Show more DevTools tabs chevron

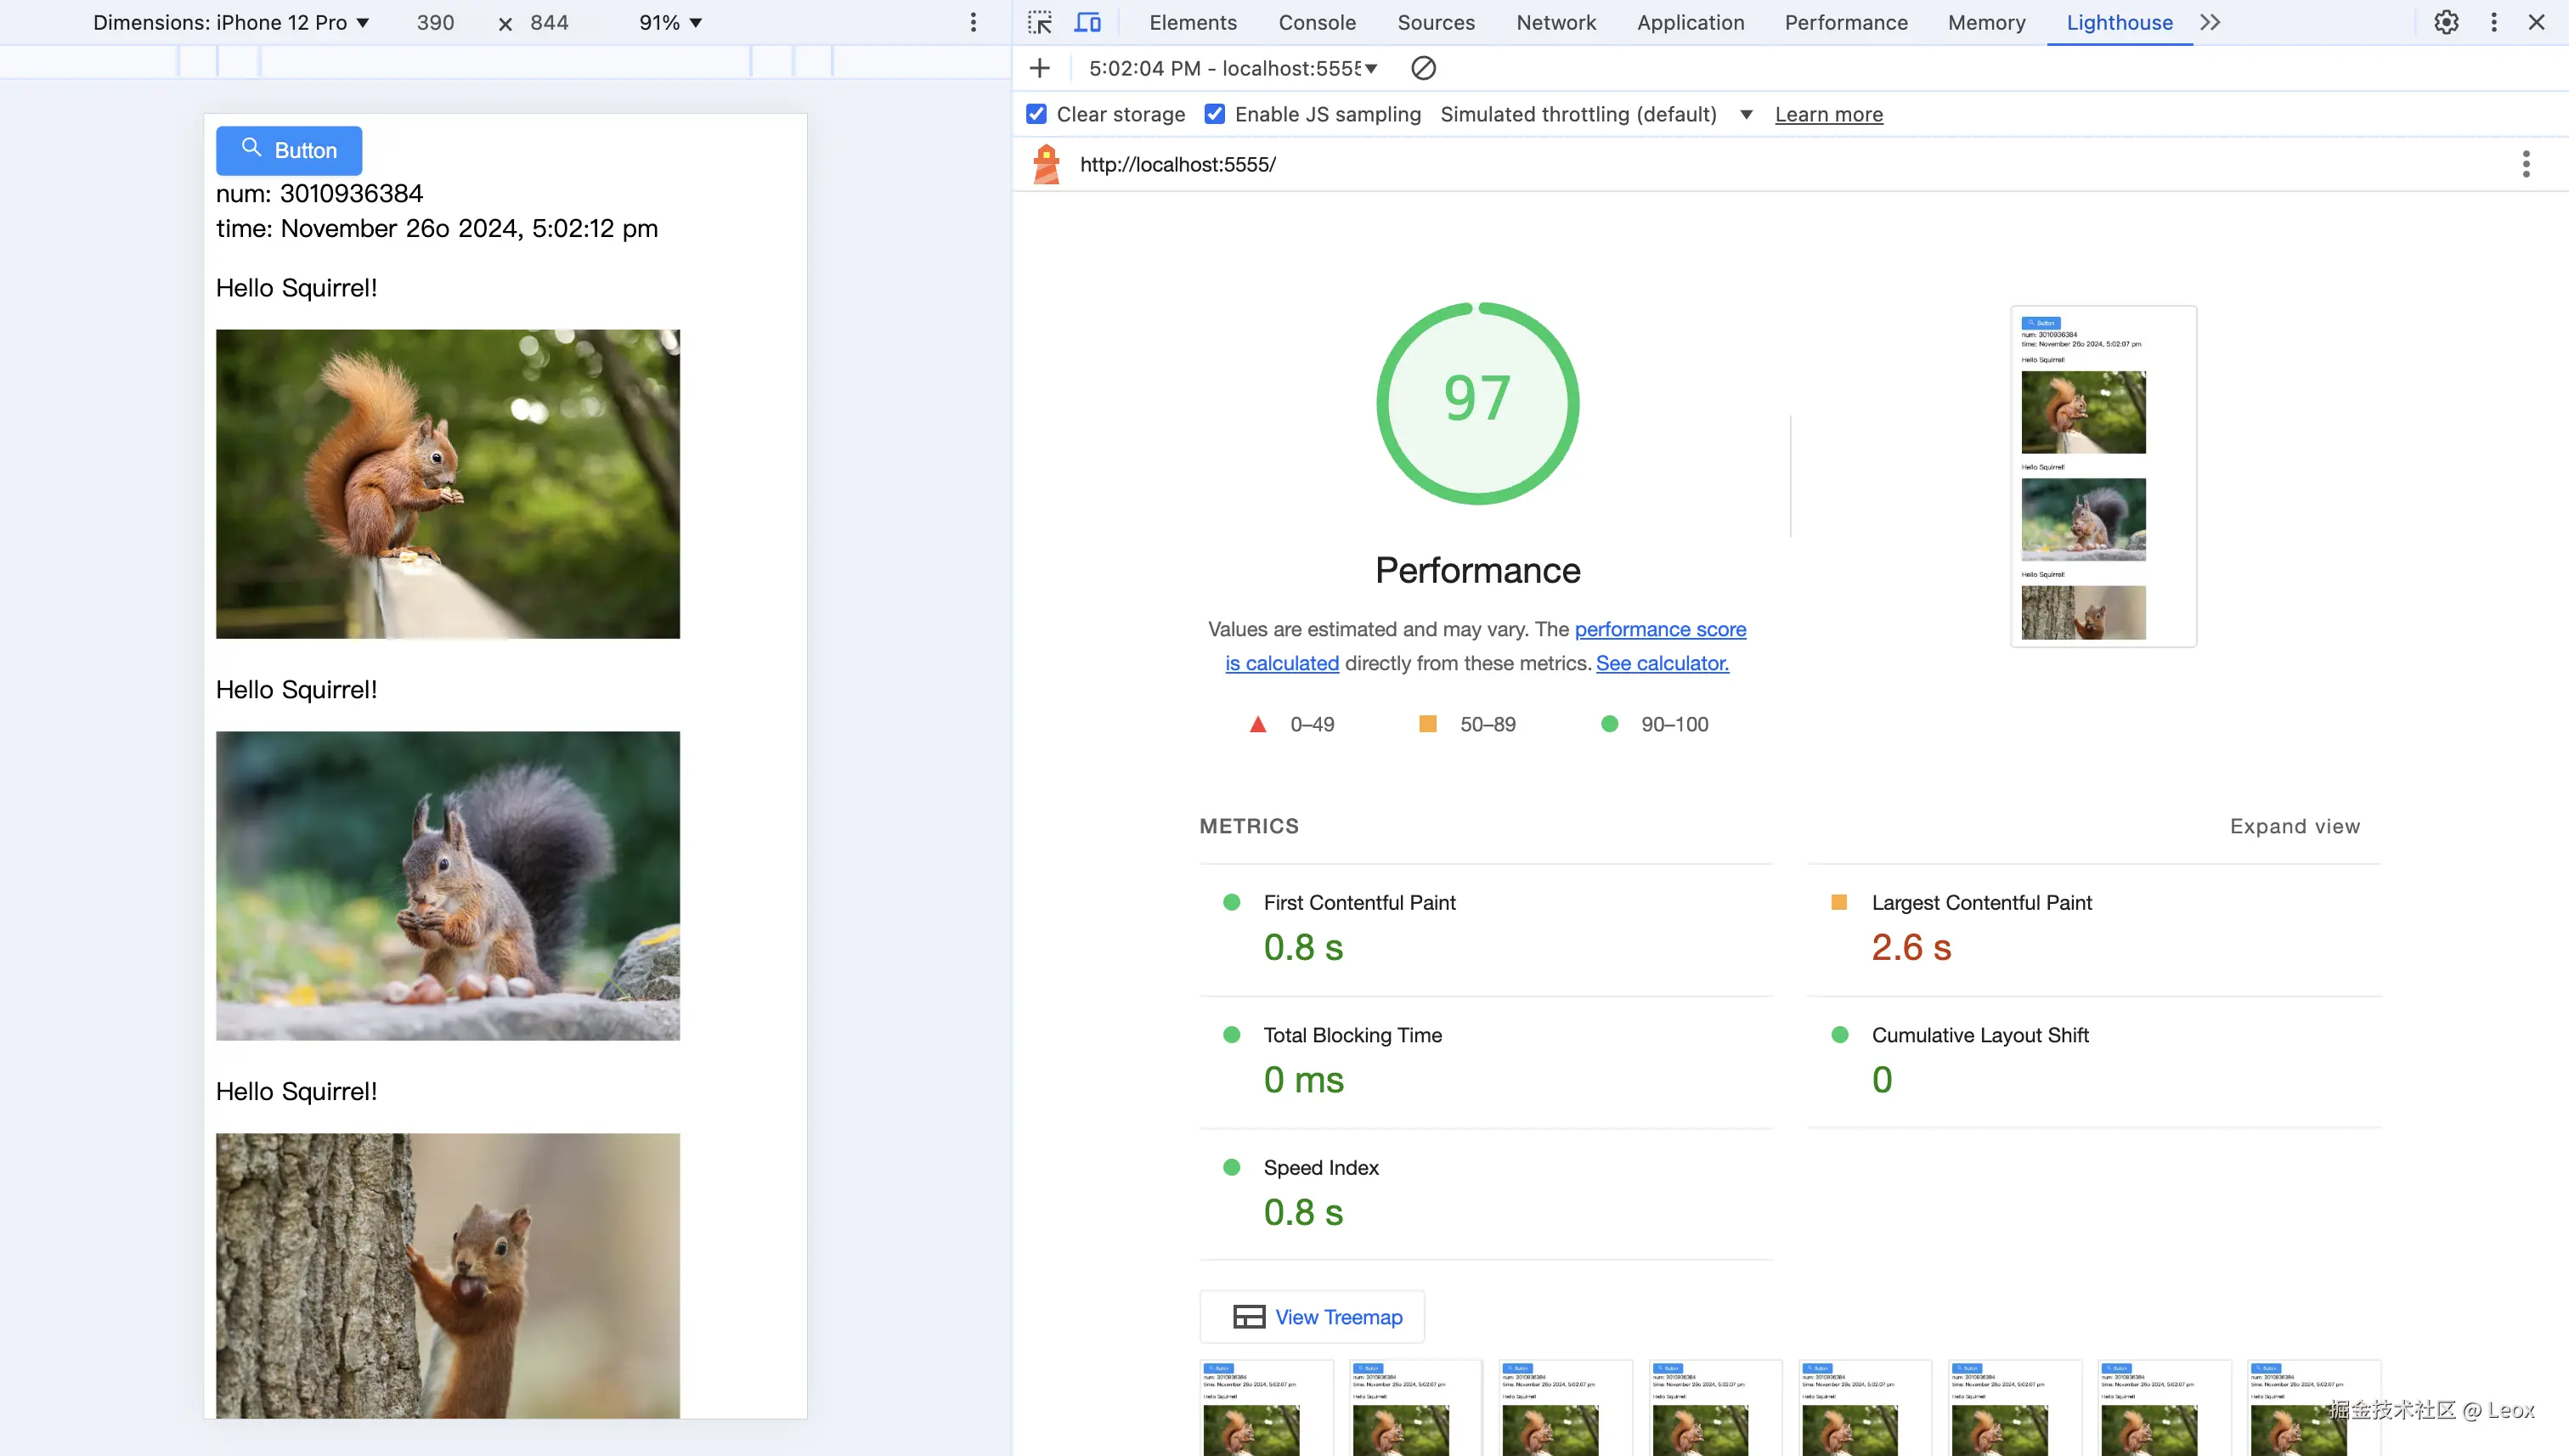tap(2210, 22)
